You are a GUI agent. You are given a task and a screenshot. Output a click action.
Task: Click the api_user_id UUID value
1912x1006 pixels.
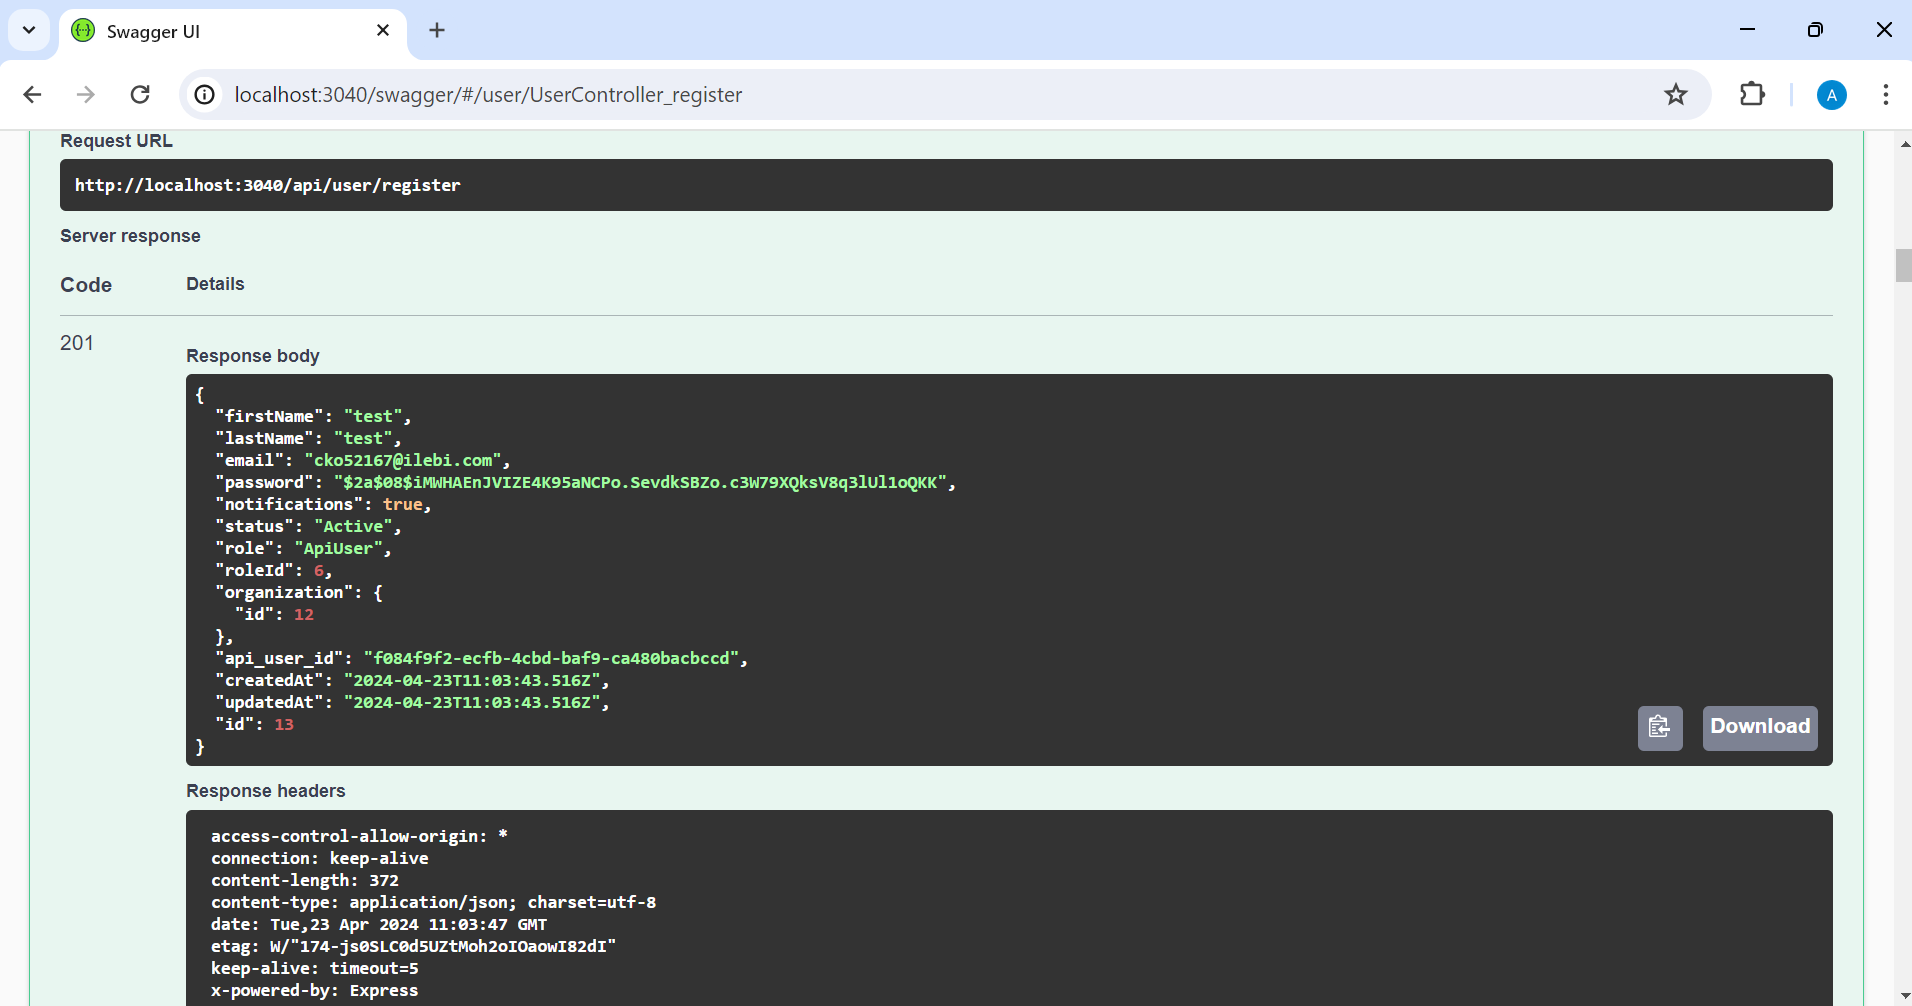point(552,658)
